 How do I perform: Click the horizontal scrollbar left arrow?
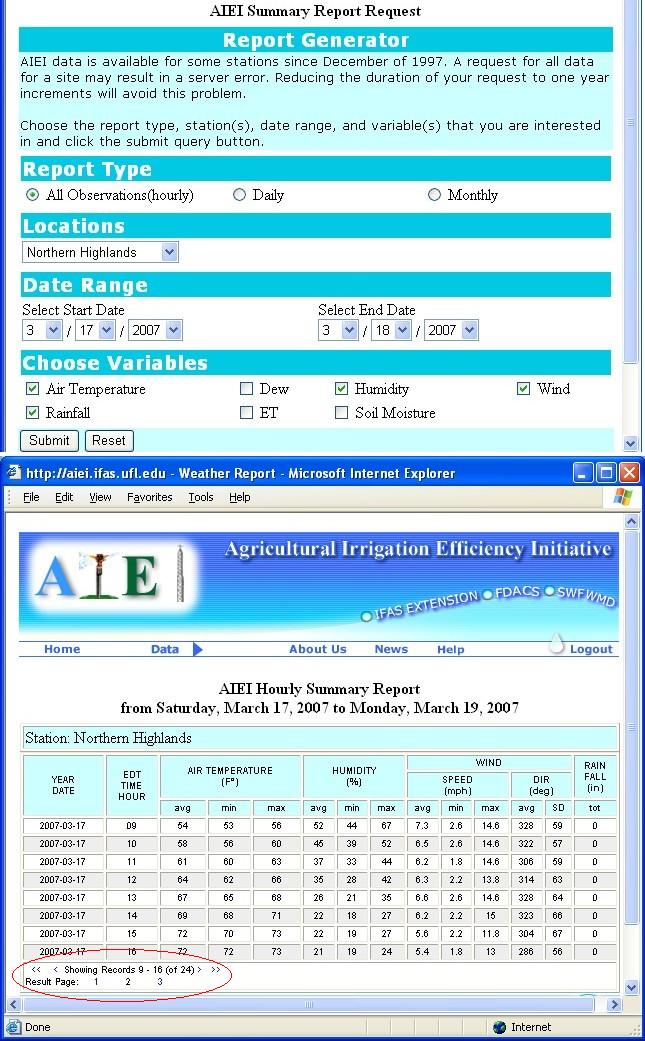15,1004
